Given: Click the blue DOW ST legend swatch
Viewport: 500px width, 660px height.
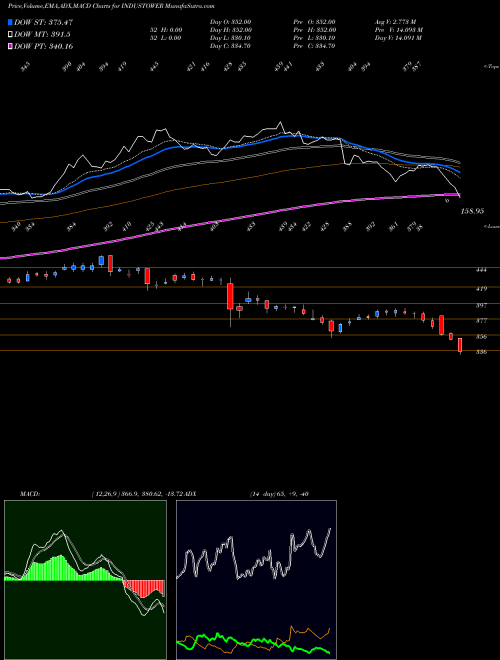Looking at the screenshot, I should (11, 22).
